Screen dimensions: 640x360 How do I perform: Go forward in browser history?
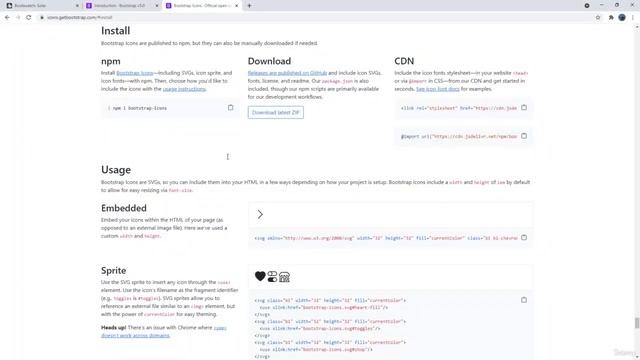point(18,18)
